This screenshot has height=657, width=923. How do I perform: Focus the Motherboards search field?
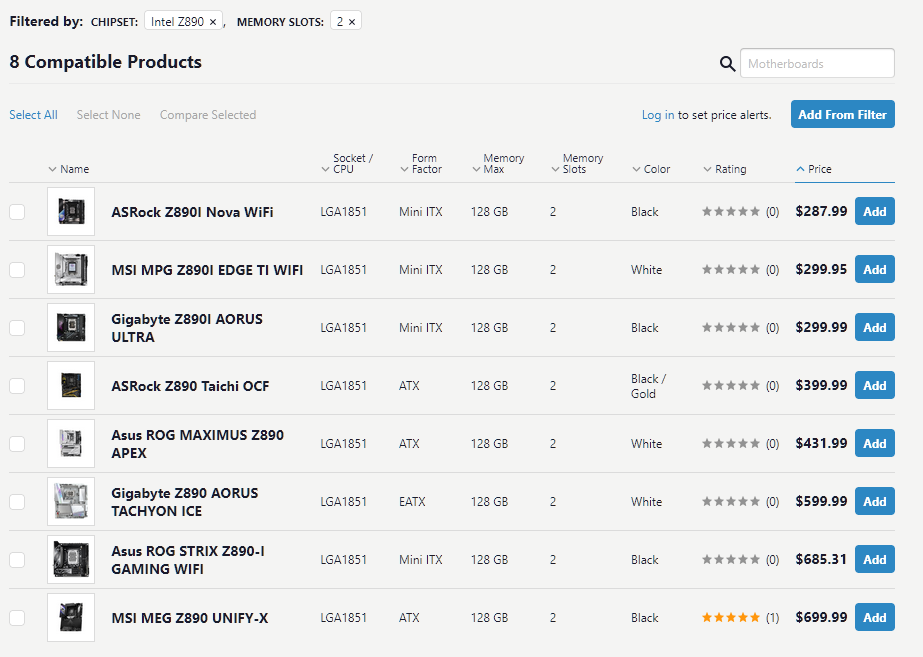(817, 64)
